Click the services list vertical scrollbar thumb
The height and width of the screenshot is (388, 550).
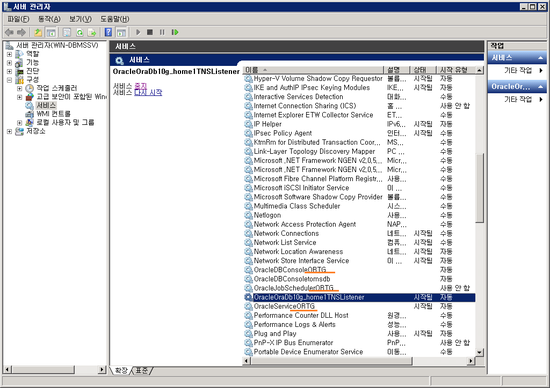tap(479, 188)
